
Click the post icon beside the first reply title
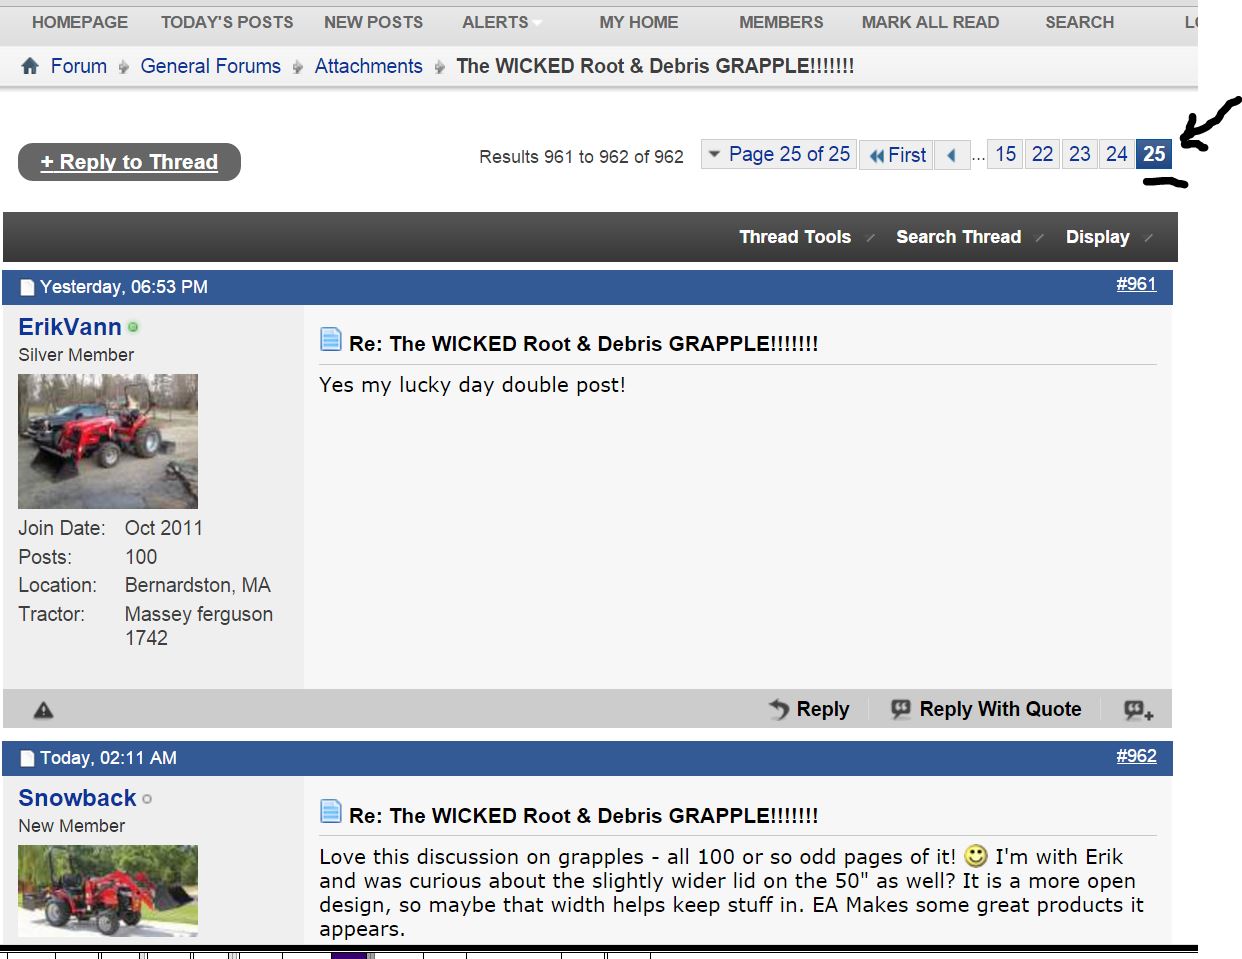[x=331, y=340]
